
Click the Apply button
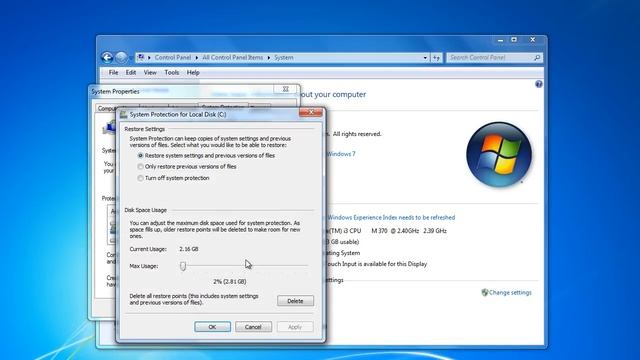[x=295, y=327]
